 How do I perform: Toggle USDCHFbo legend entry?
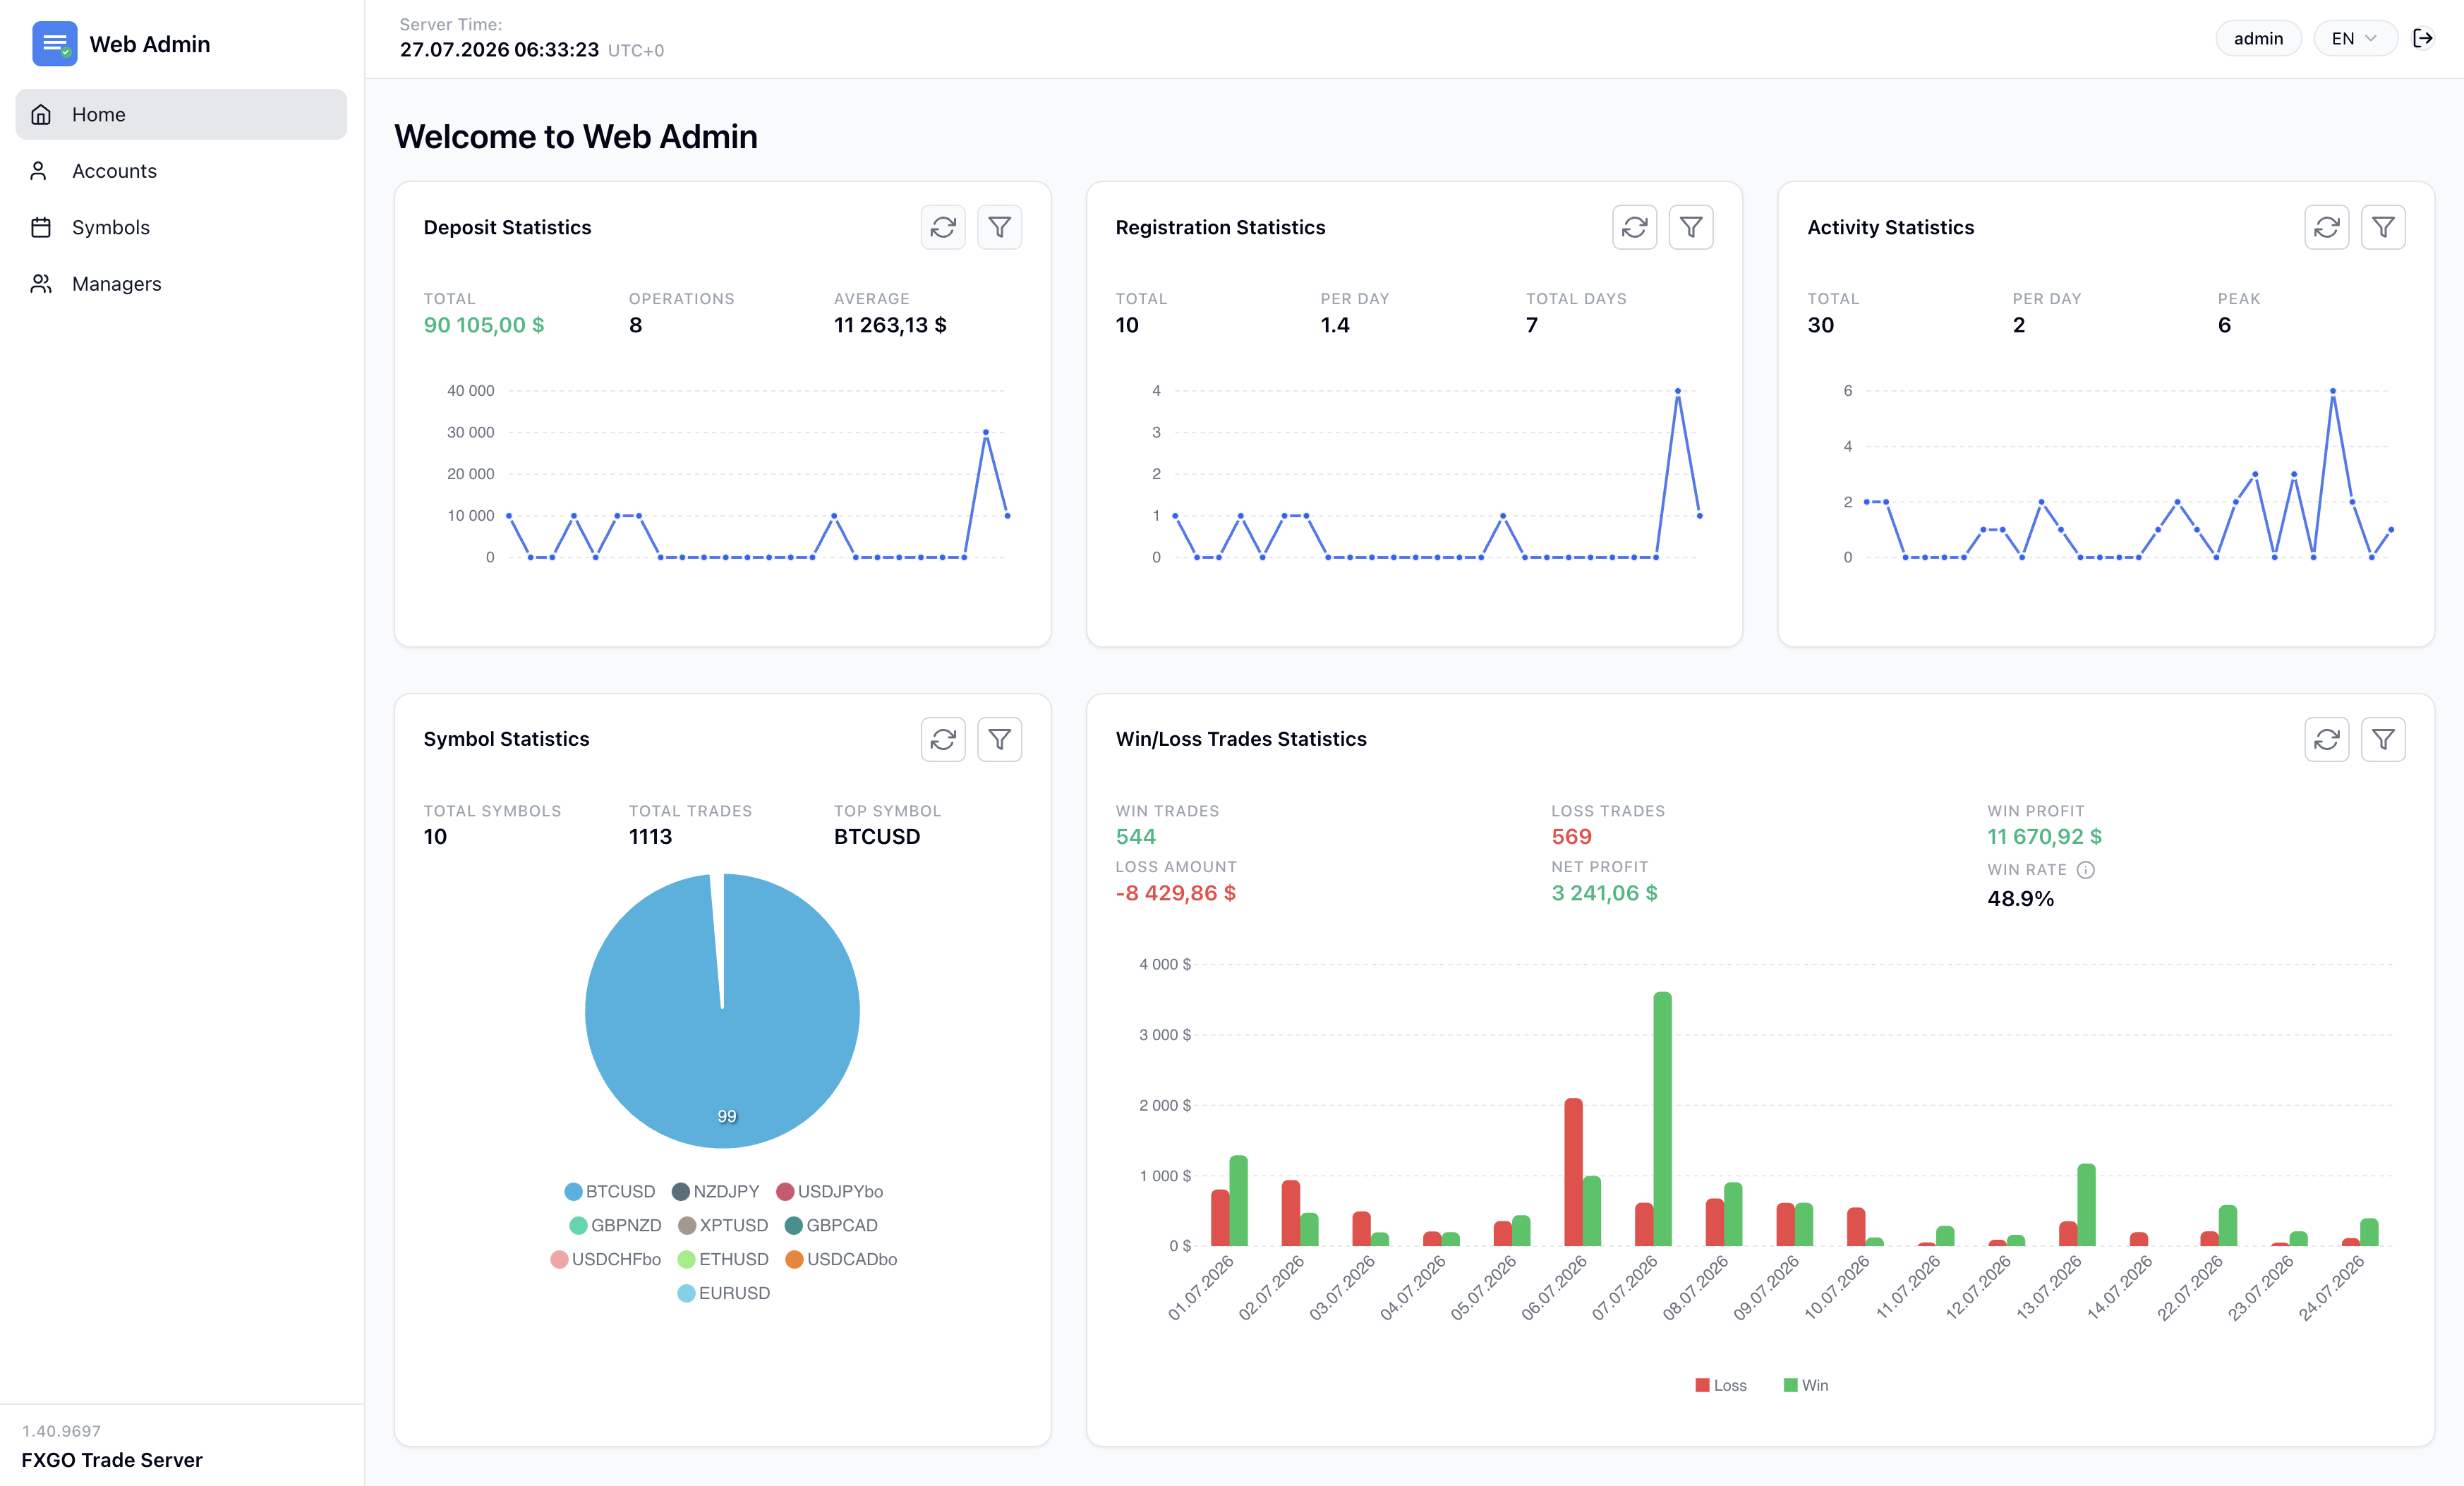606,1259
